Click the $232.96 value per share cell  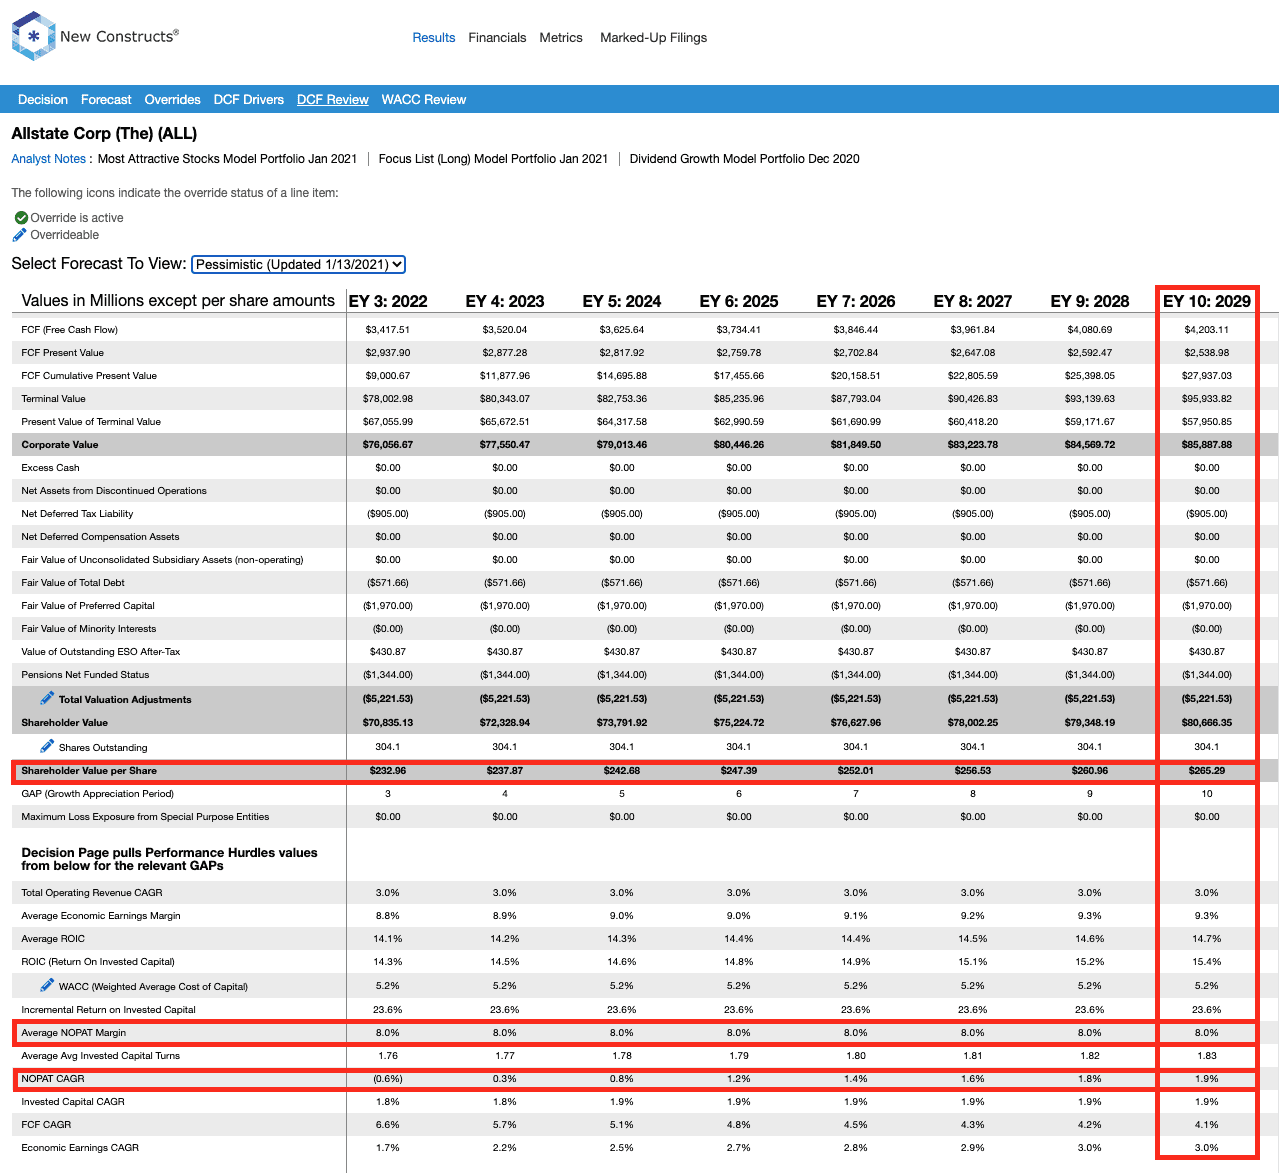[388, 771]
